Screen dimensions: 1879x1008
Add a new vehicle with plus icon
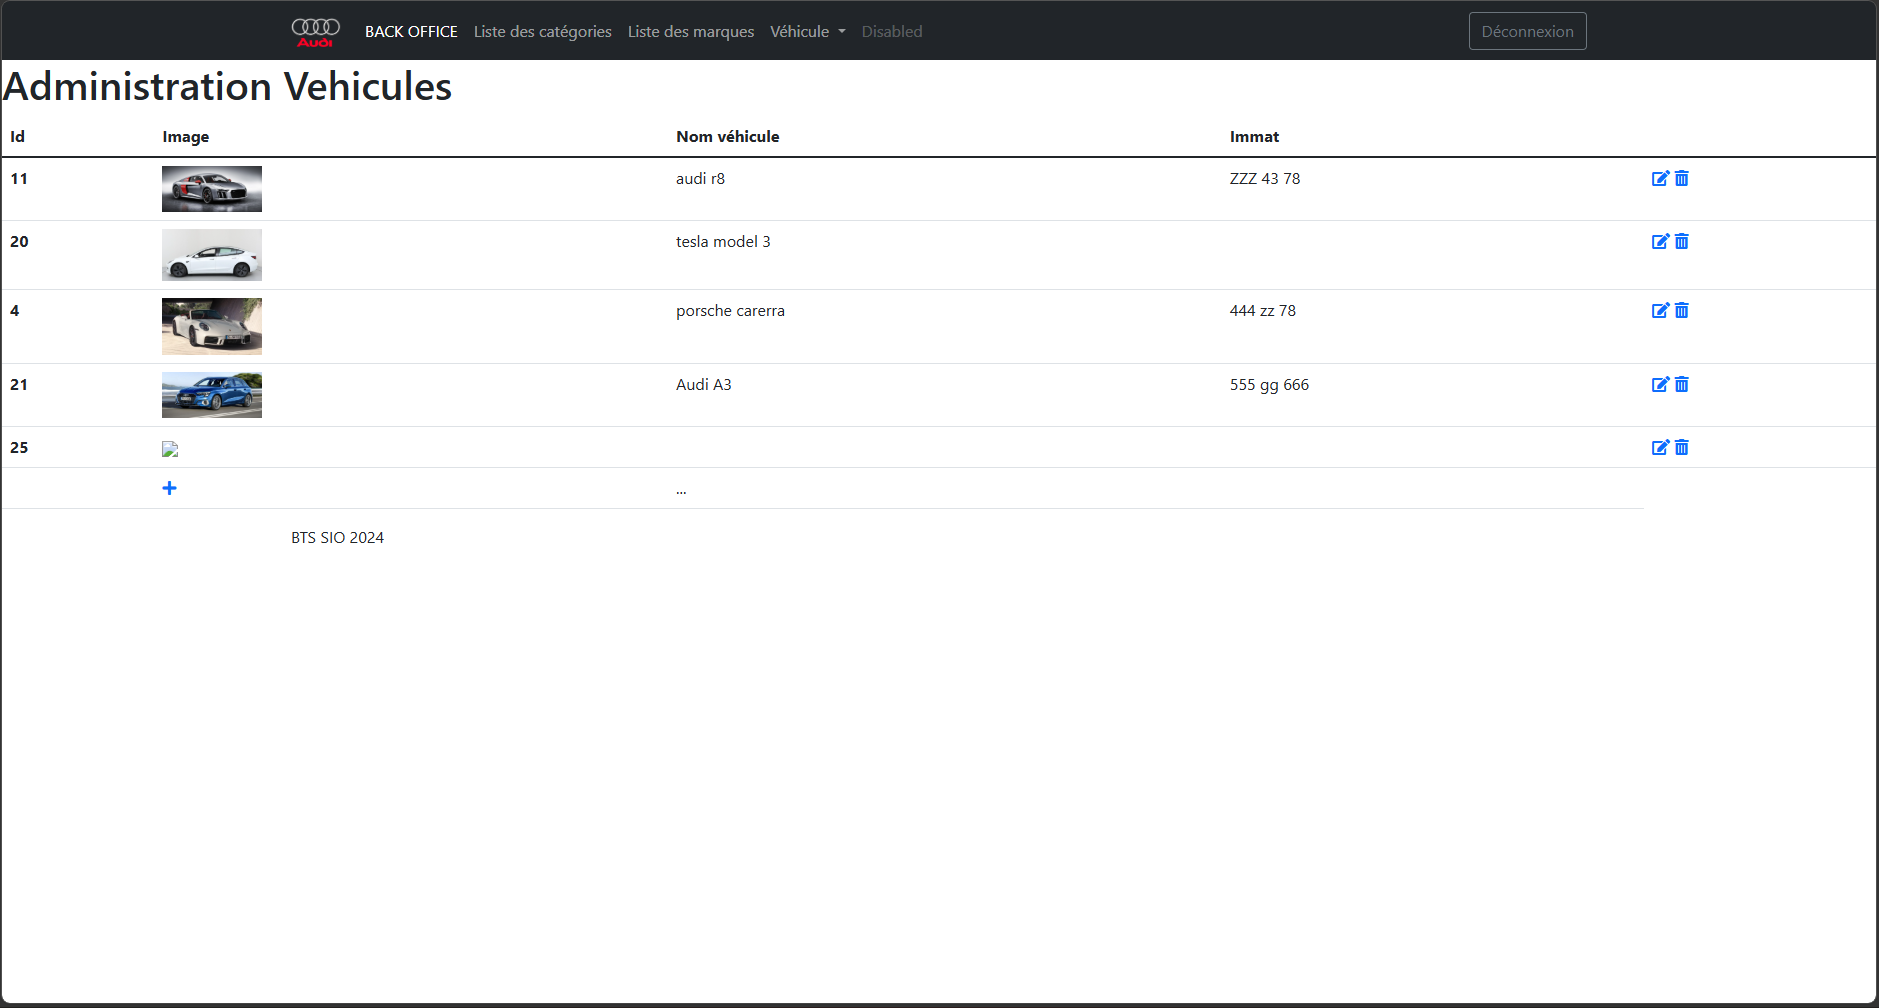169,488
